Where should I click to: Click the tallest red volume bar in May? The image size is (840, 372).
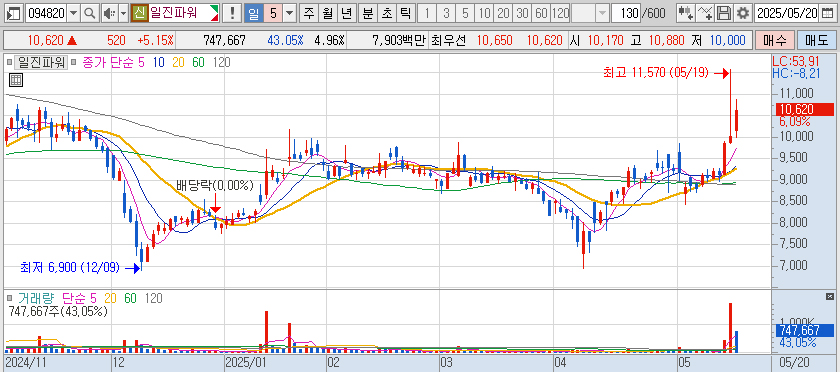[730, 328]
